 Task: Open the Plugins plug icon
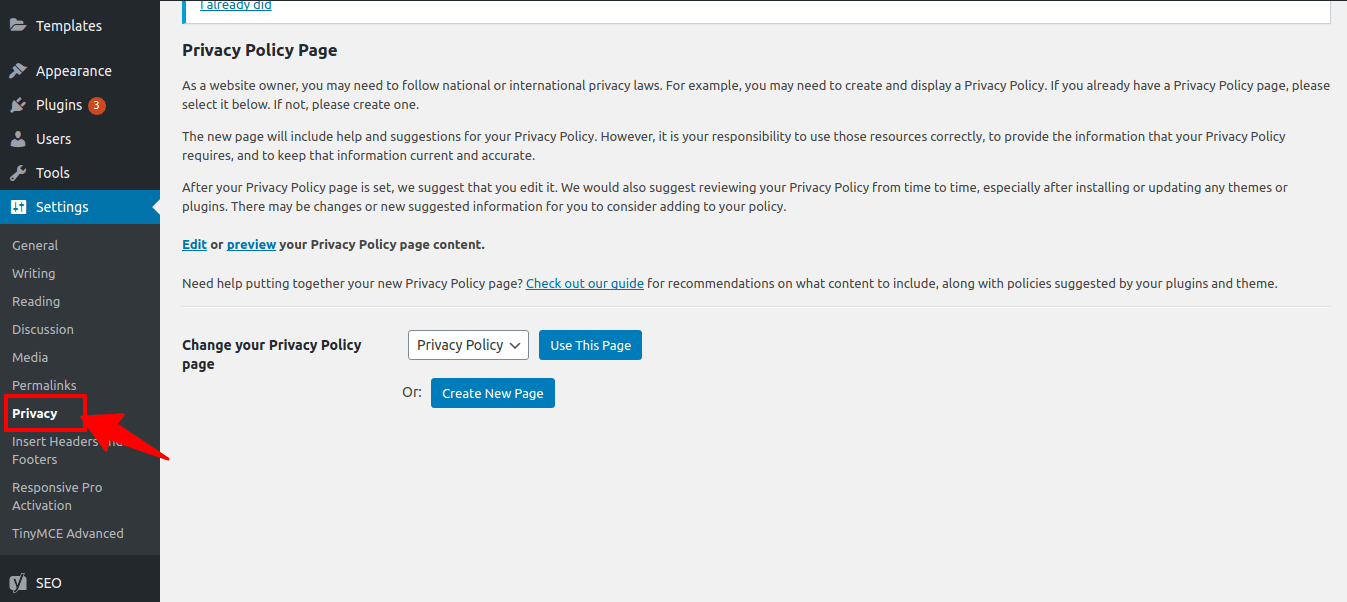(x=19, y=105)
